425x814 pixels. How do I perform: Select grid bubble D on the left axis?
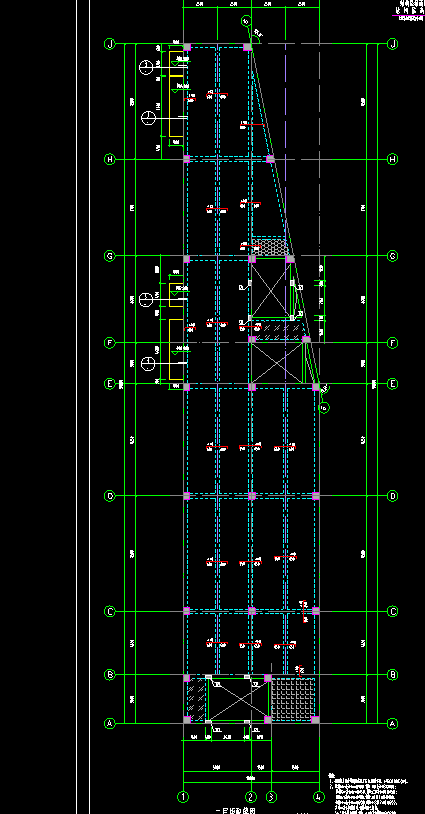109,496
